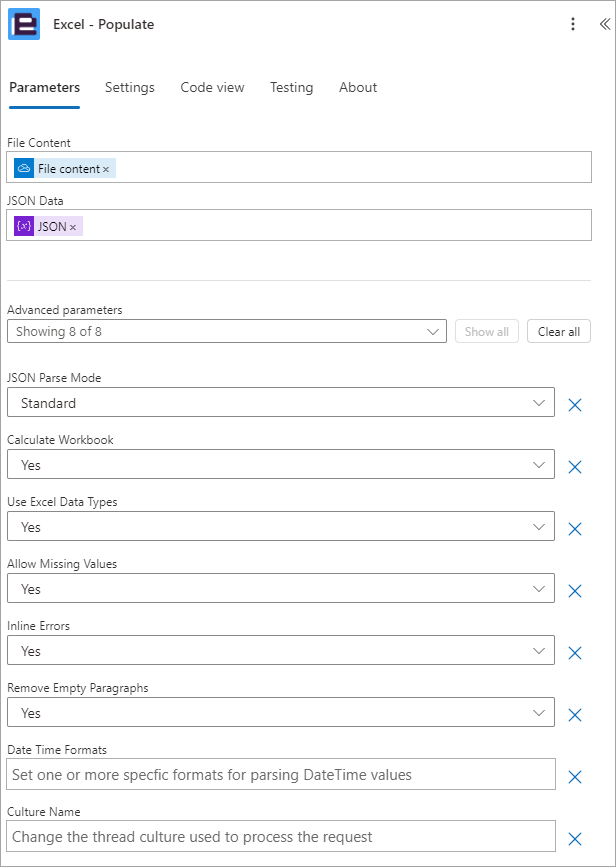Click the OneDrive icon in File content token
This screenshot has height=867, width=616.
click(24, 169)
